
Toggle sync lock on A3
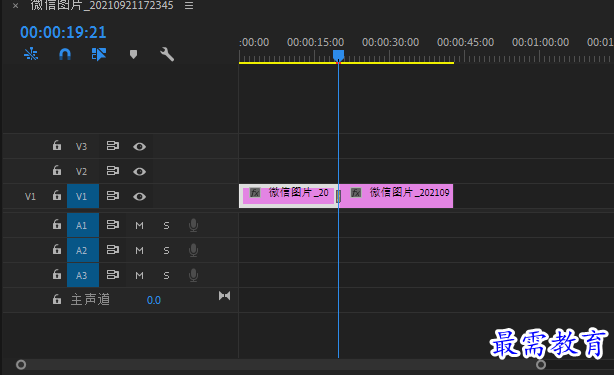click(x=113, y=274)
